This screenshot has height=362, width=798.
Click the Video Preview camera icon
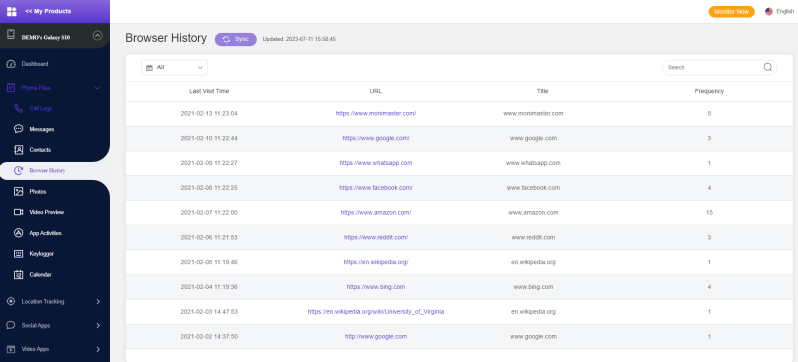(18, 212)
